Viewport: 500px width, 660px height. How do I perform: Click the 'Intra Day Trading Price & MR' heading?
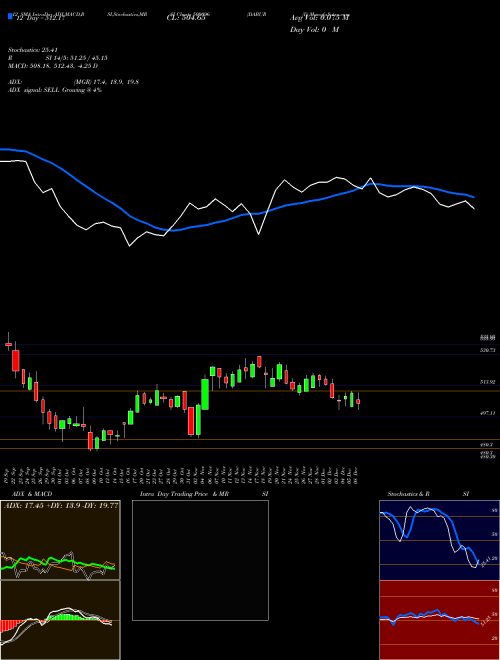click(184, 494)
